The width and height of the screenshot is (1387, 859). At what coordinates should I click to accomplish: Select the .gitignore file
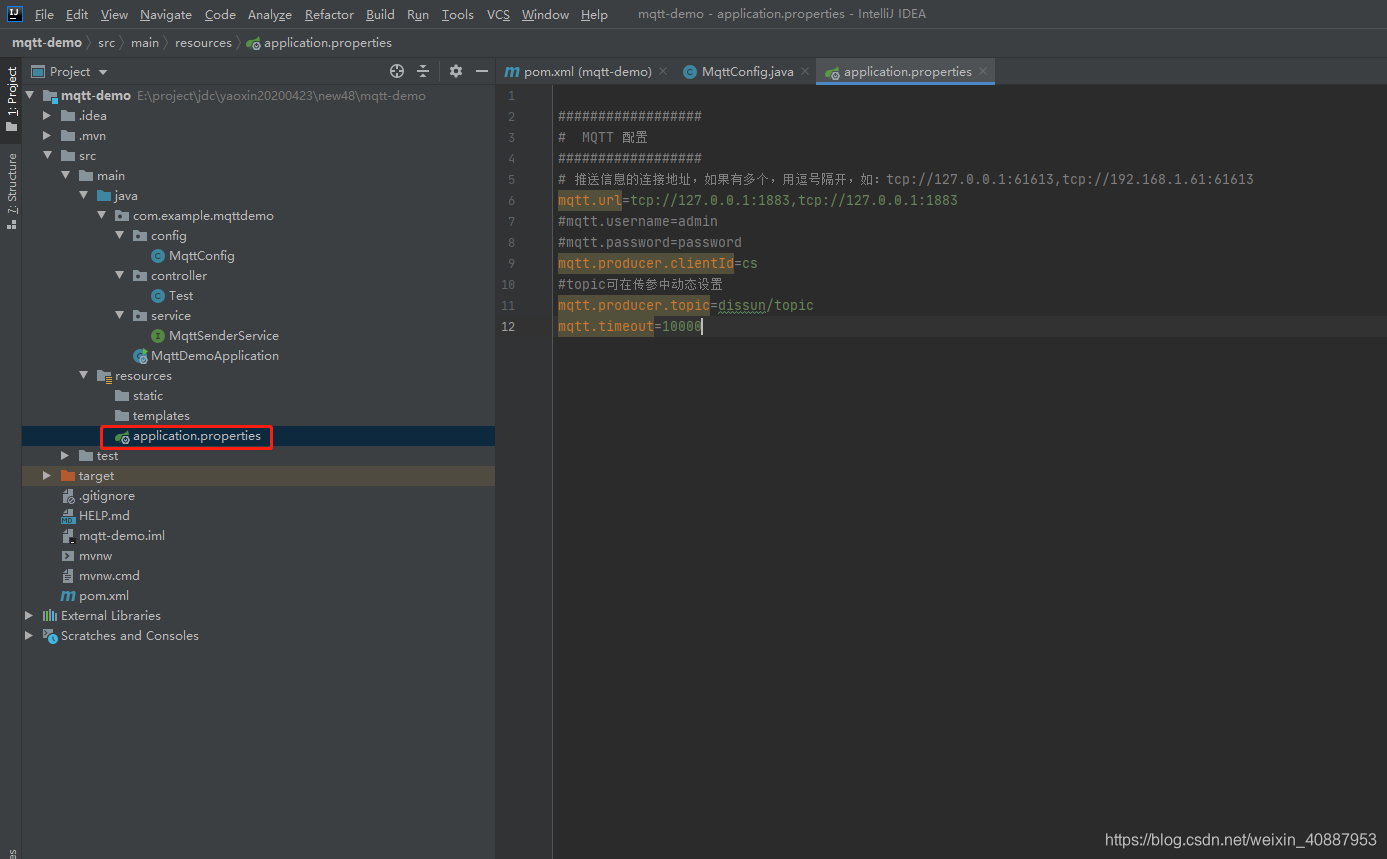click(106, 496)
